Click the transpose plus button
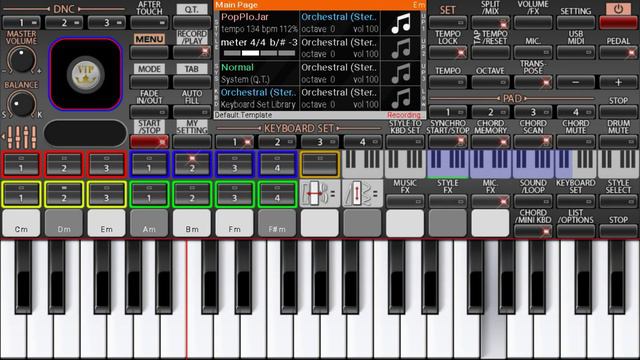Screen dimensions: 640x360 [618, 82]
